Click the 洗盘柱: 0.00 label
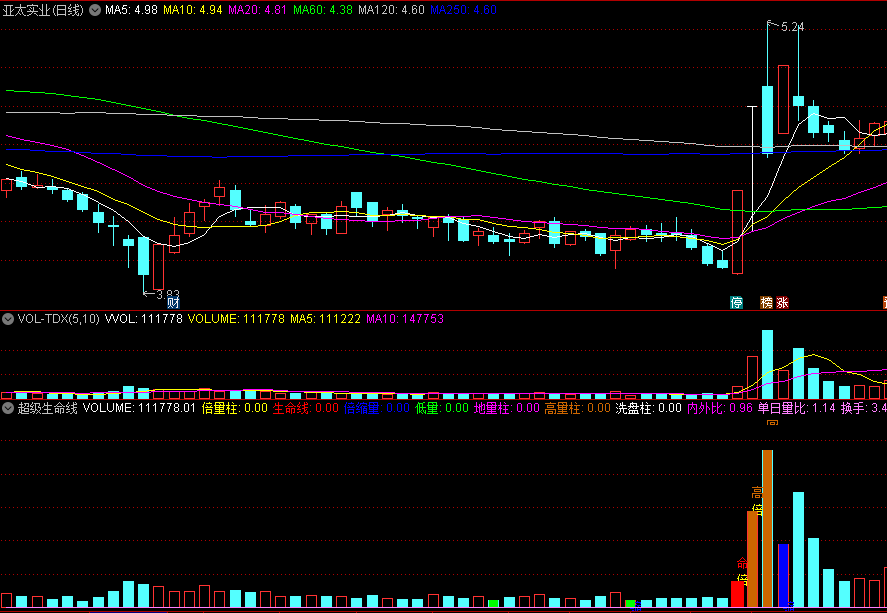Screen dimensions: 887x613 click(648, 408)
